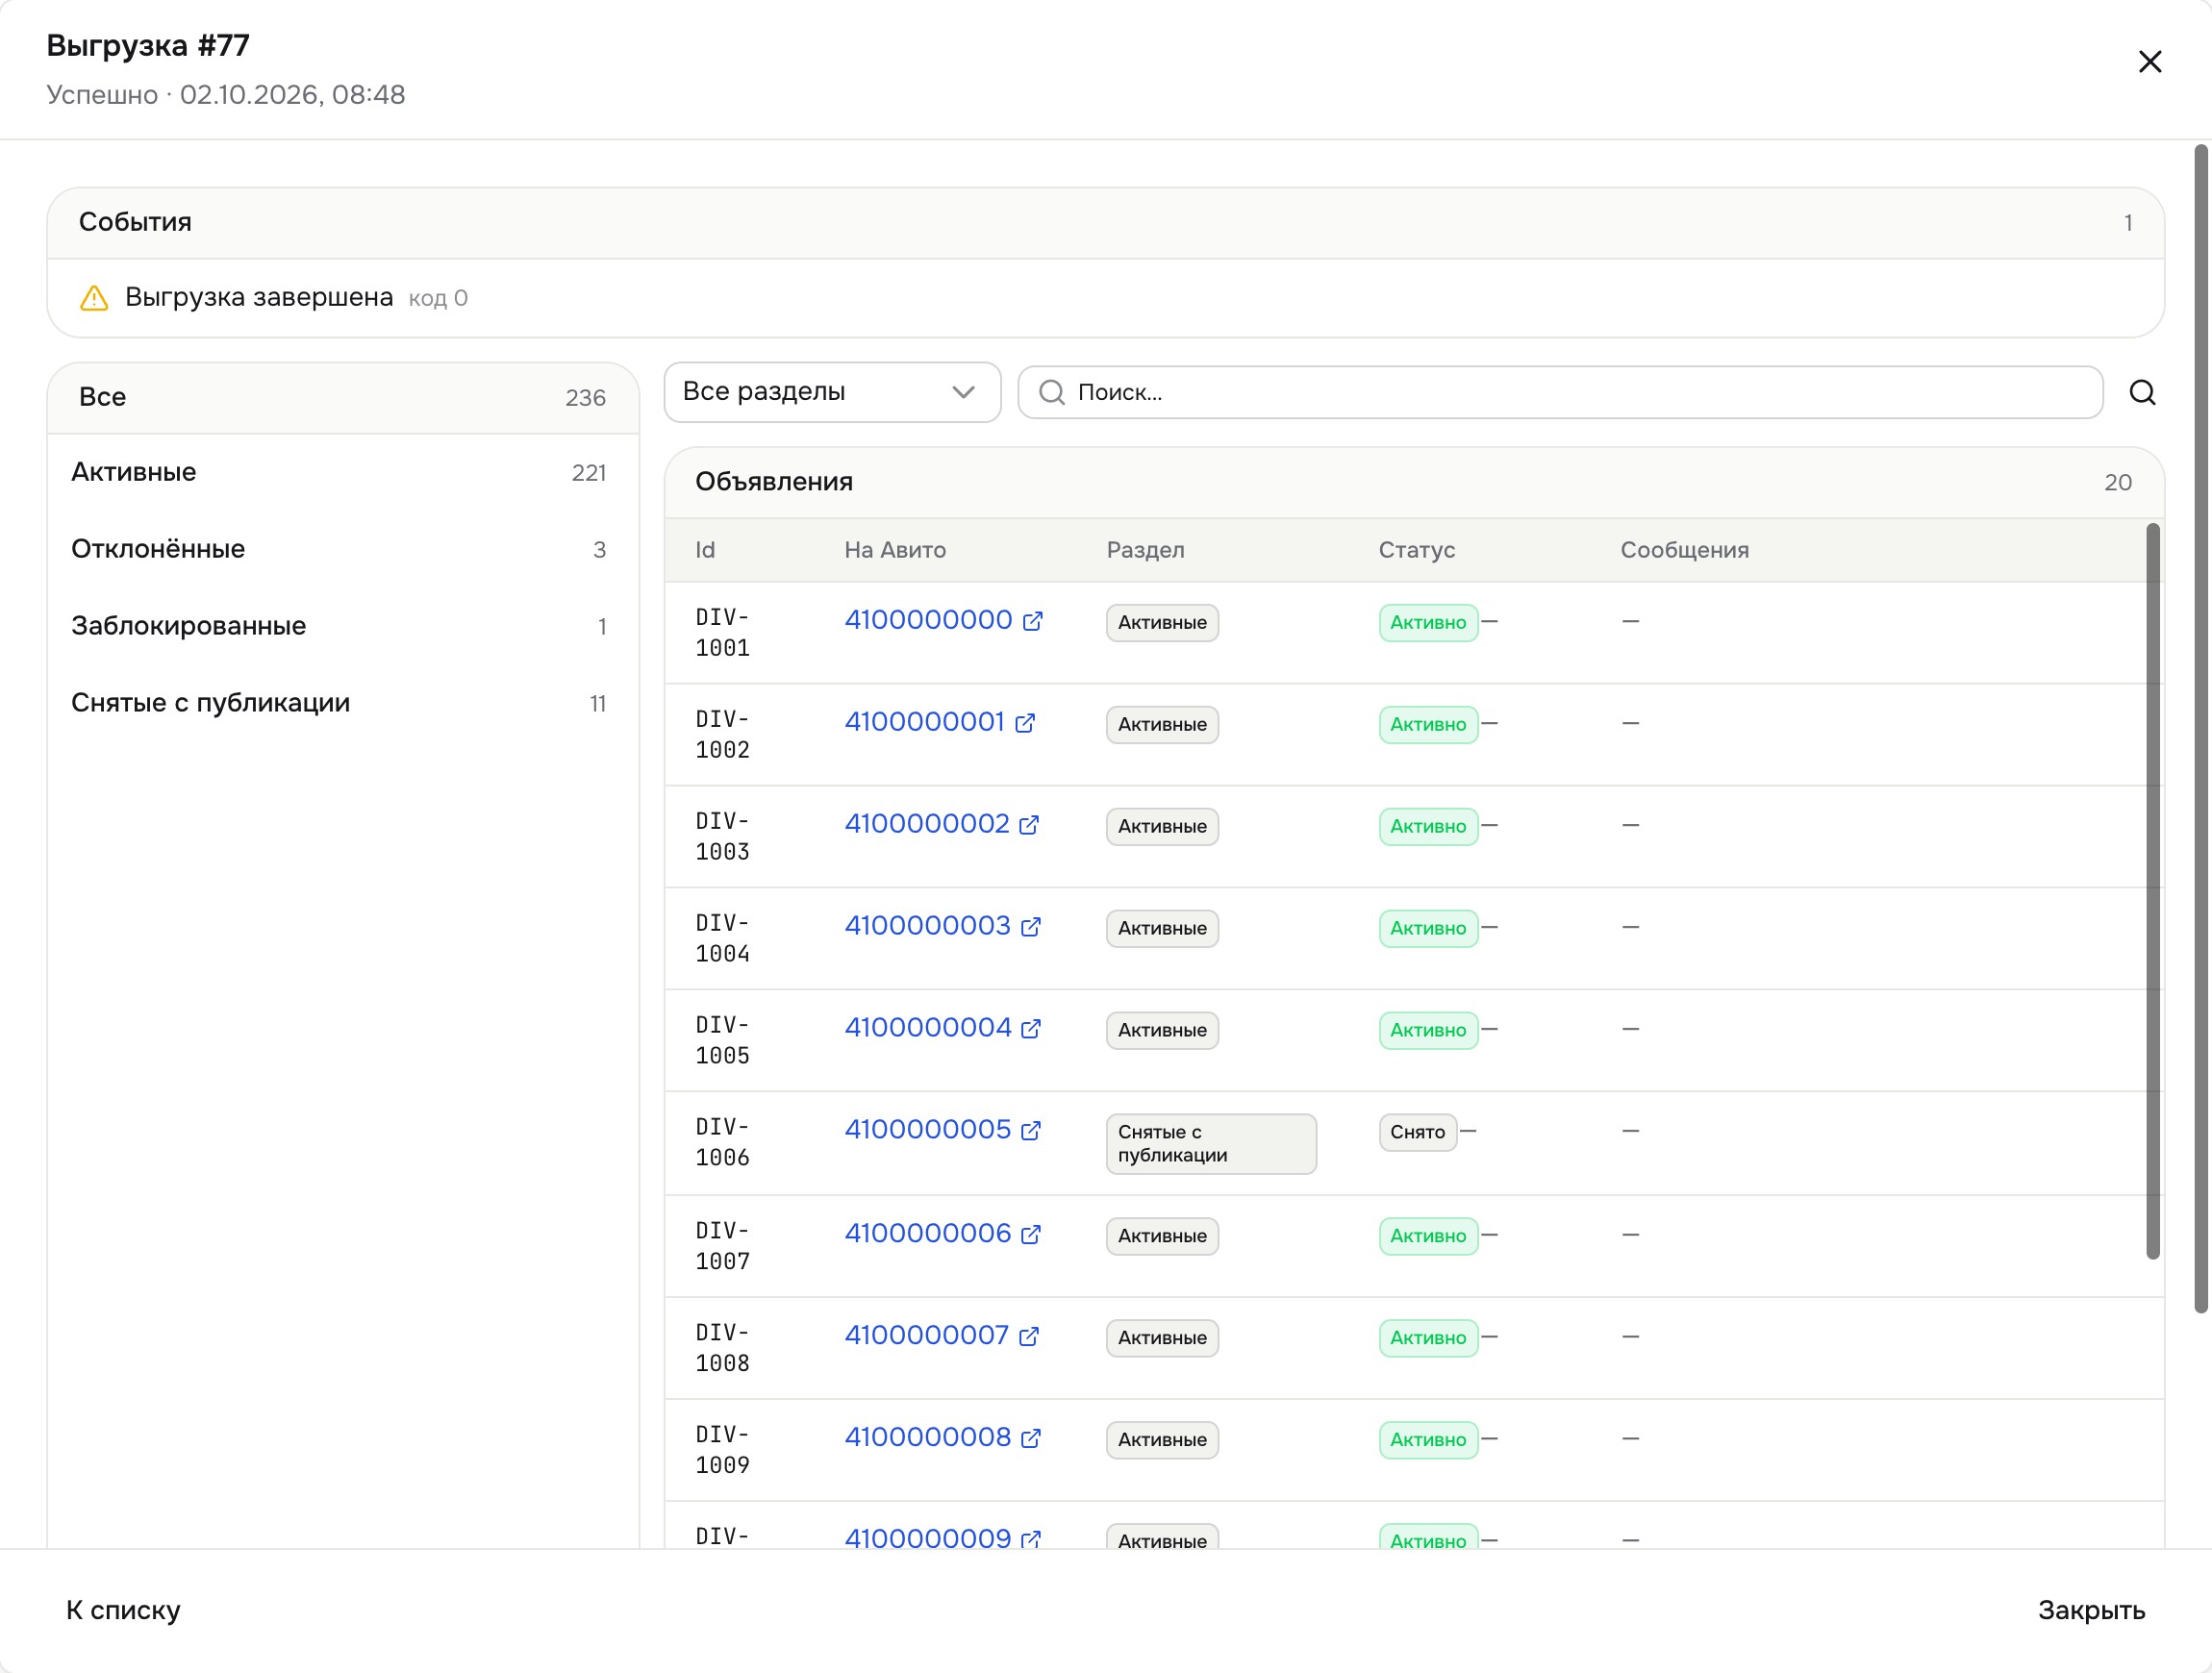Click the Сообщения column header
This screenshot has width=2212, height=1673.
(x=1684, y=550)
